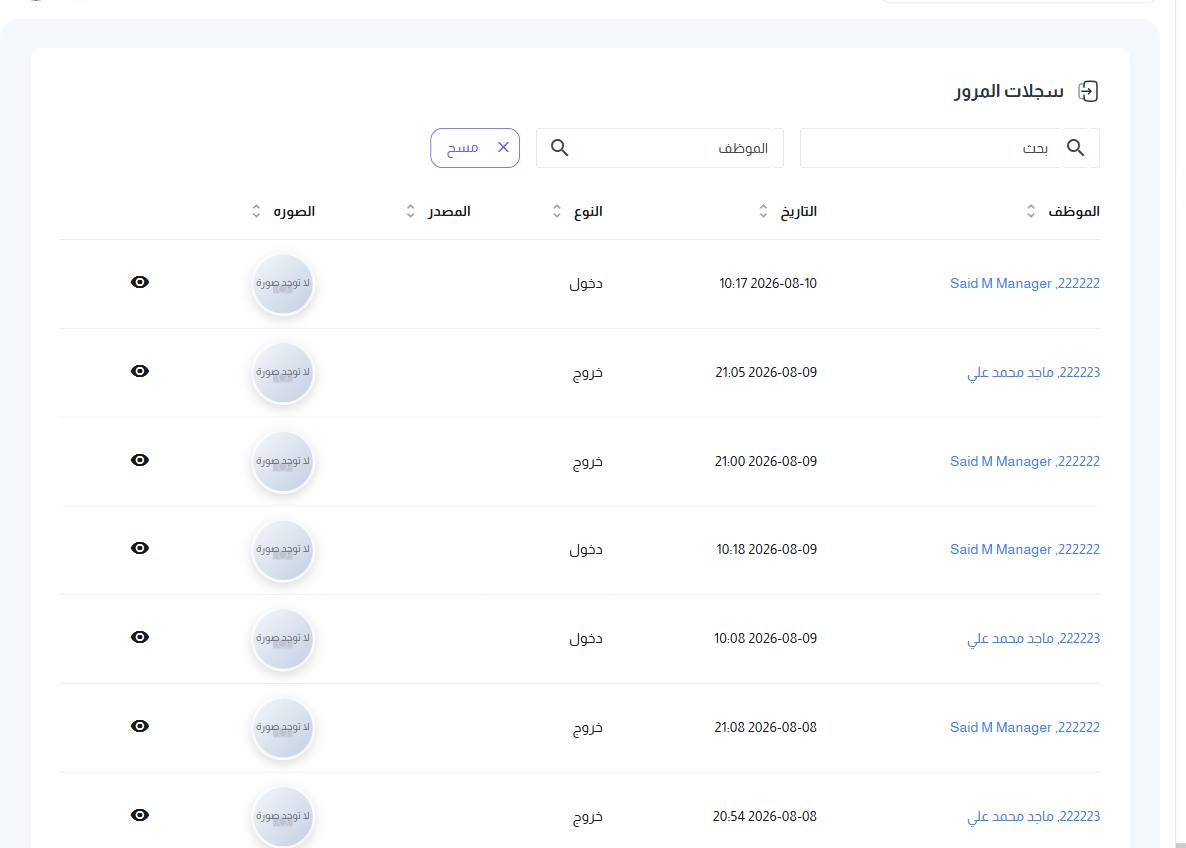Click photo placeholder in 10:18 2026-08-09 row

coord(283,550)
